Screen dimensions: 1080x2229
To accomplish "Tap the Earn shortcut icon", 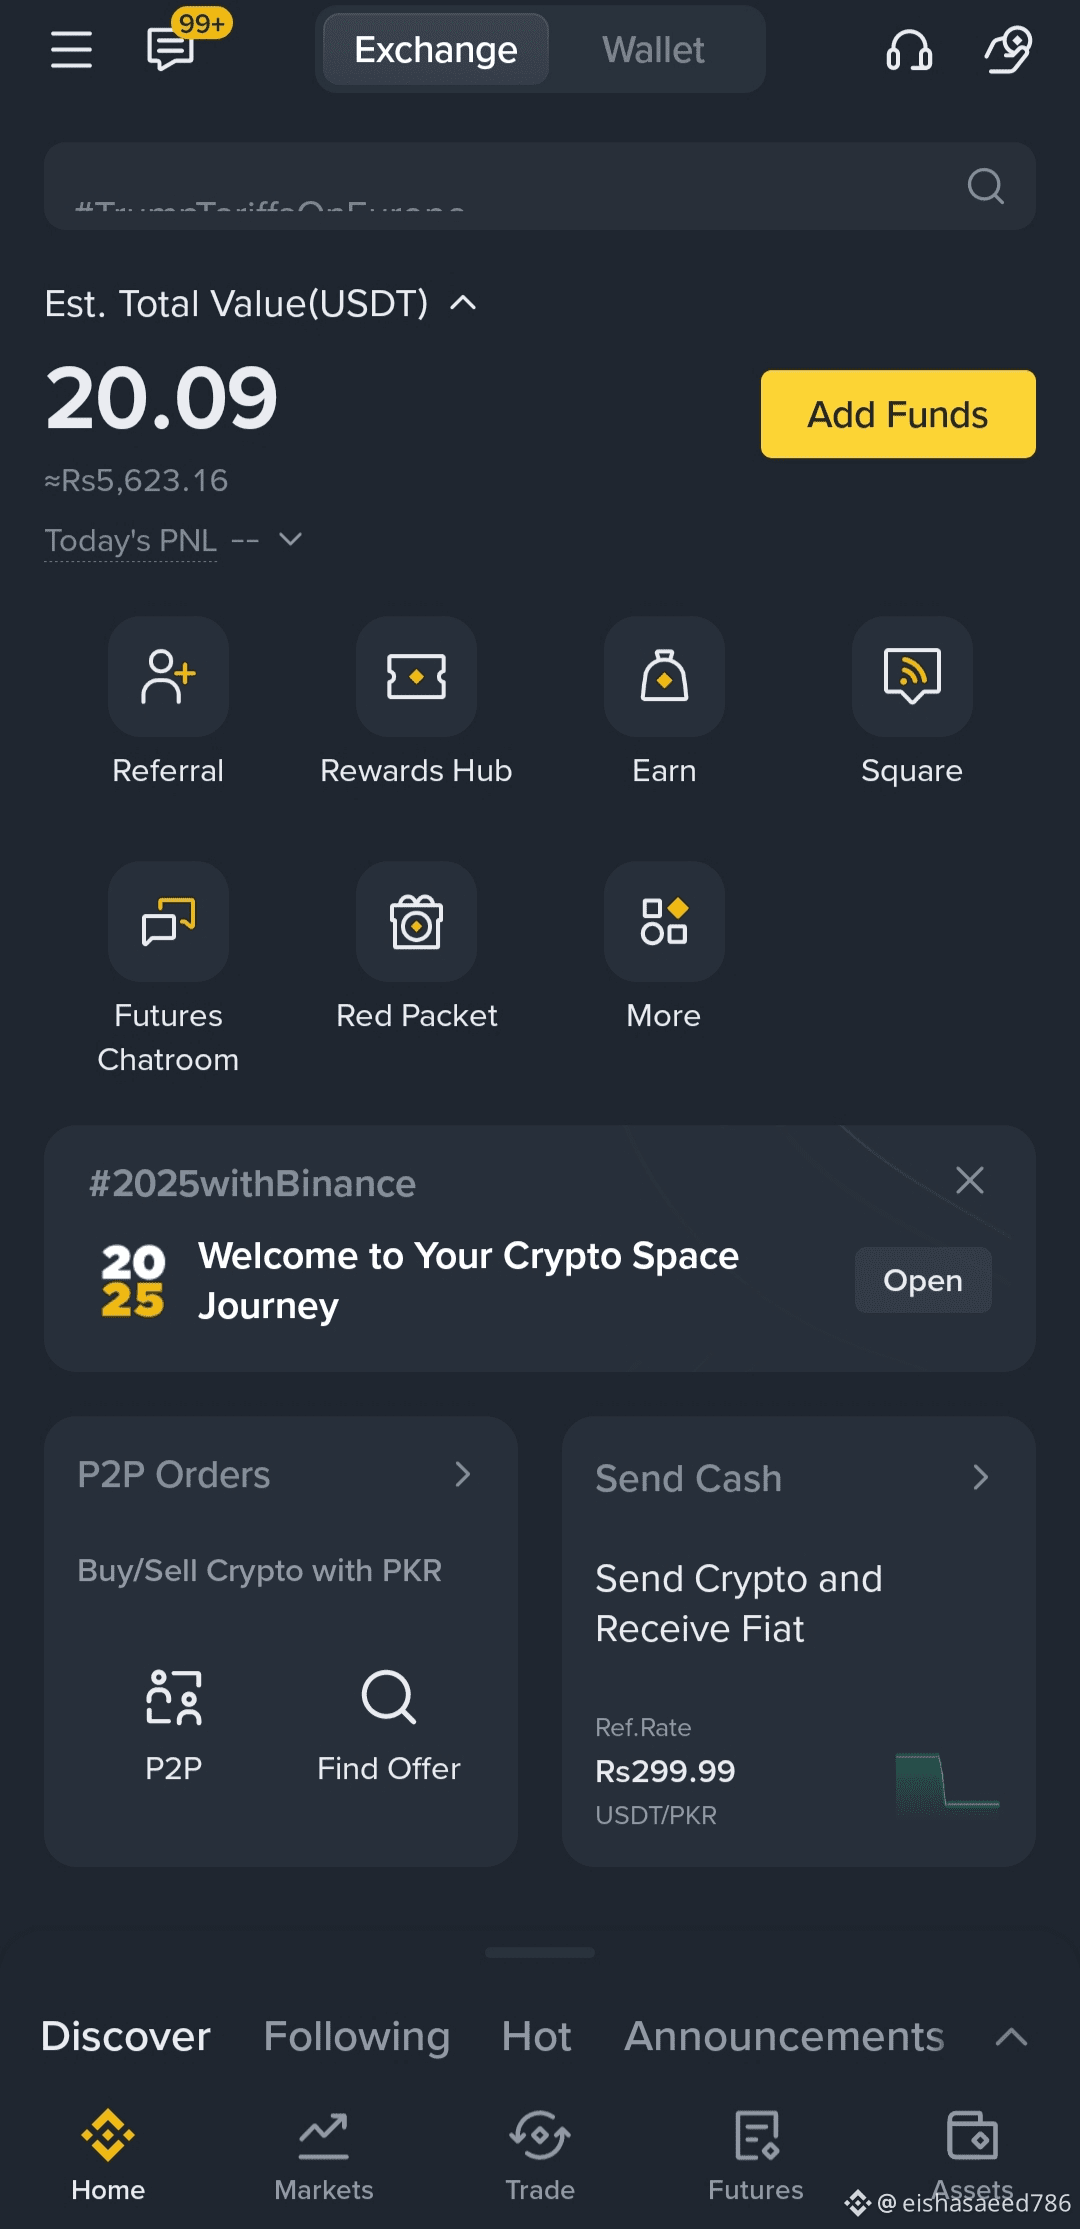I will pyautogui.click(x=664, y=677).
